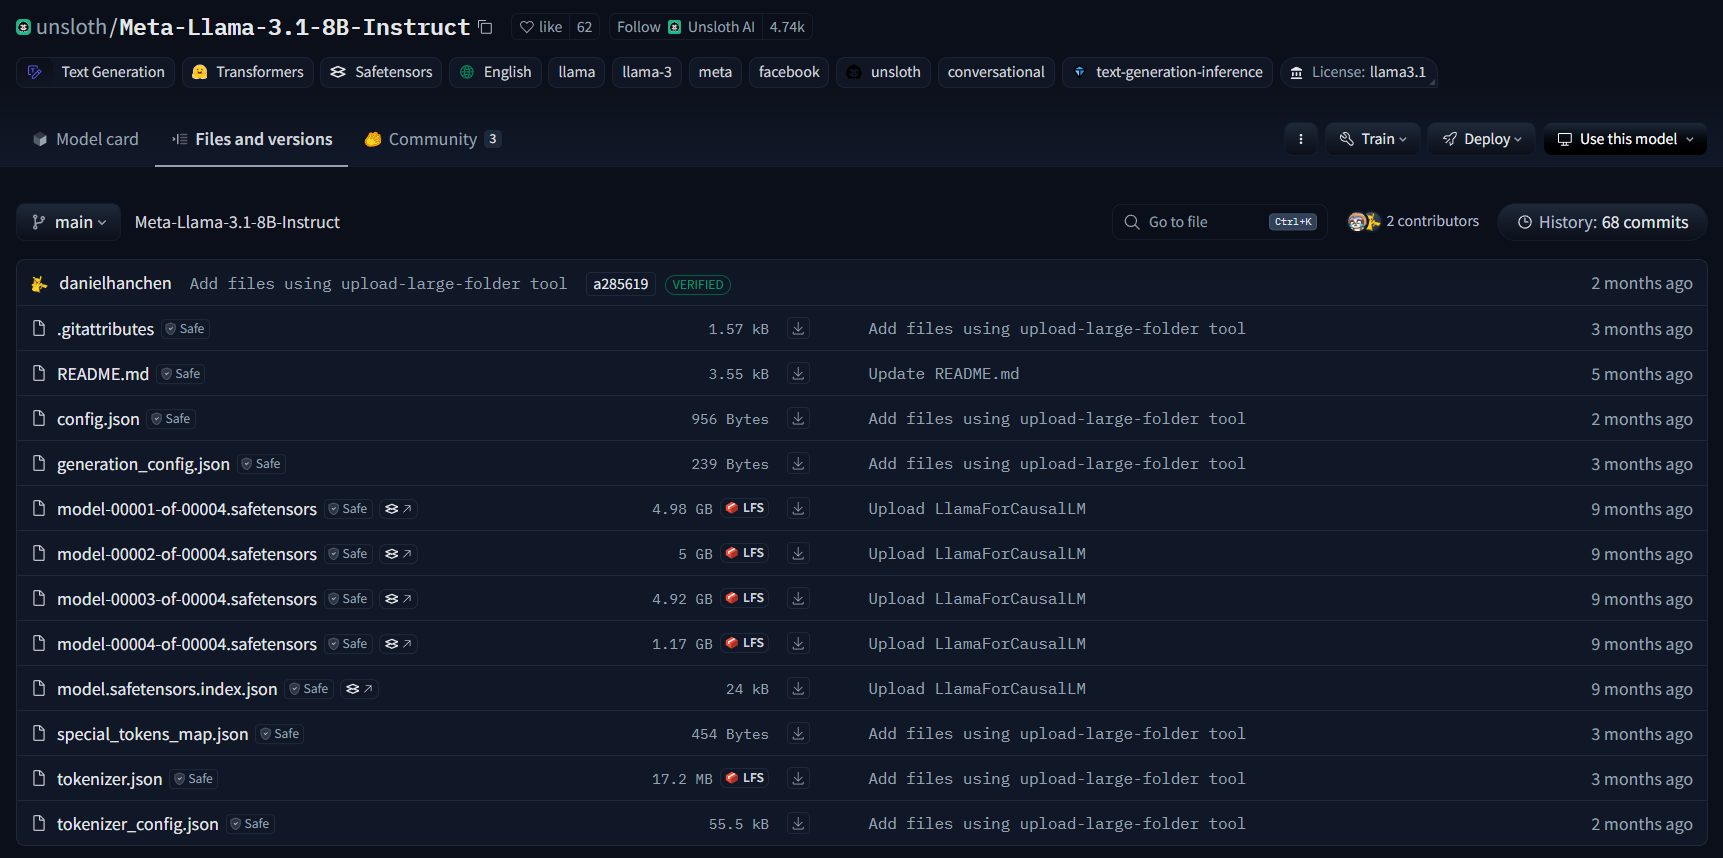1723x858 pixels.
Task: Click the danielhanchen avatar icon
Action: (39, 284)
